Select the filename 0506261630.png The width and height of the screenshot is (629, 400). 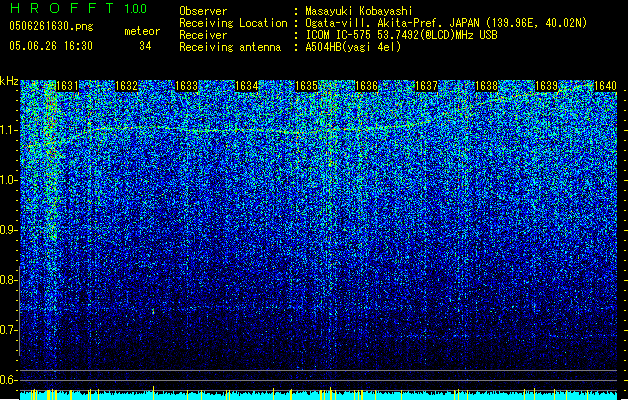pos(51,26)
